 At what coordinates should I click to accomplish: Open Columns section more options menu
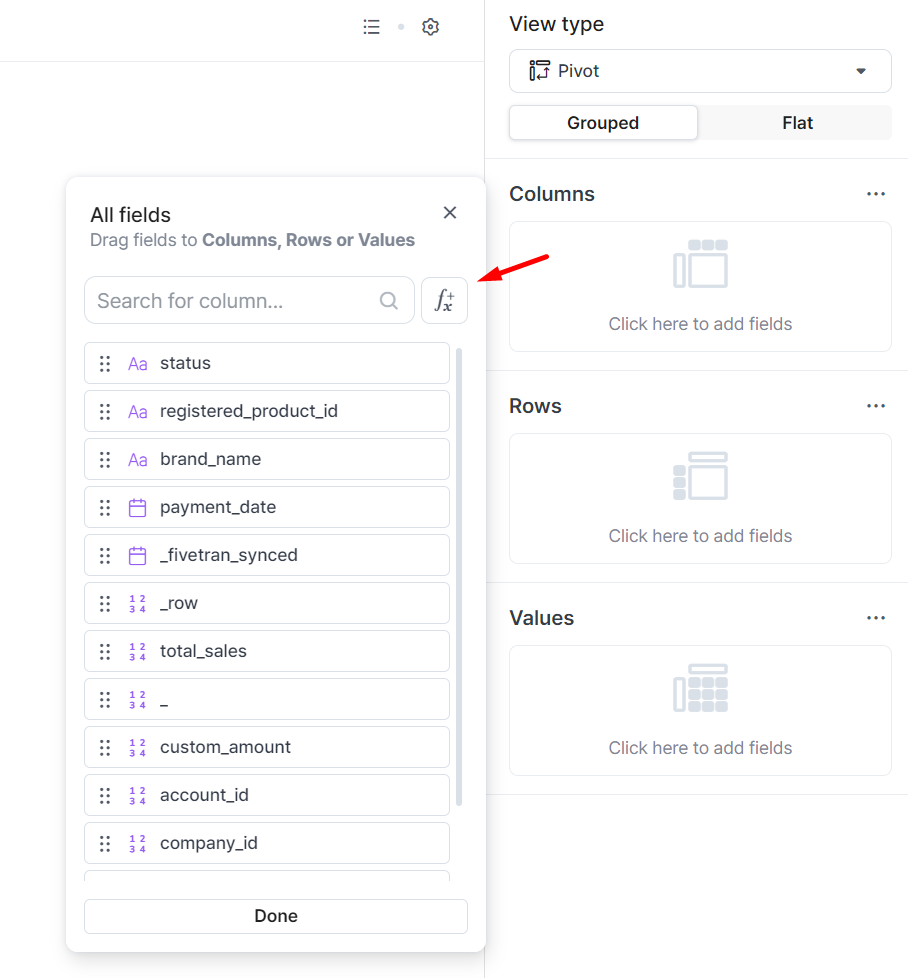coord(876,194)
